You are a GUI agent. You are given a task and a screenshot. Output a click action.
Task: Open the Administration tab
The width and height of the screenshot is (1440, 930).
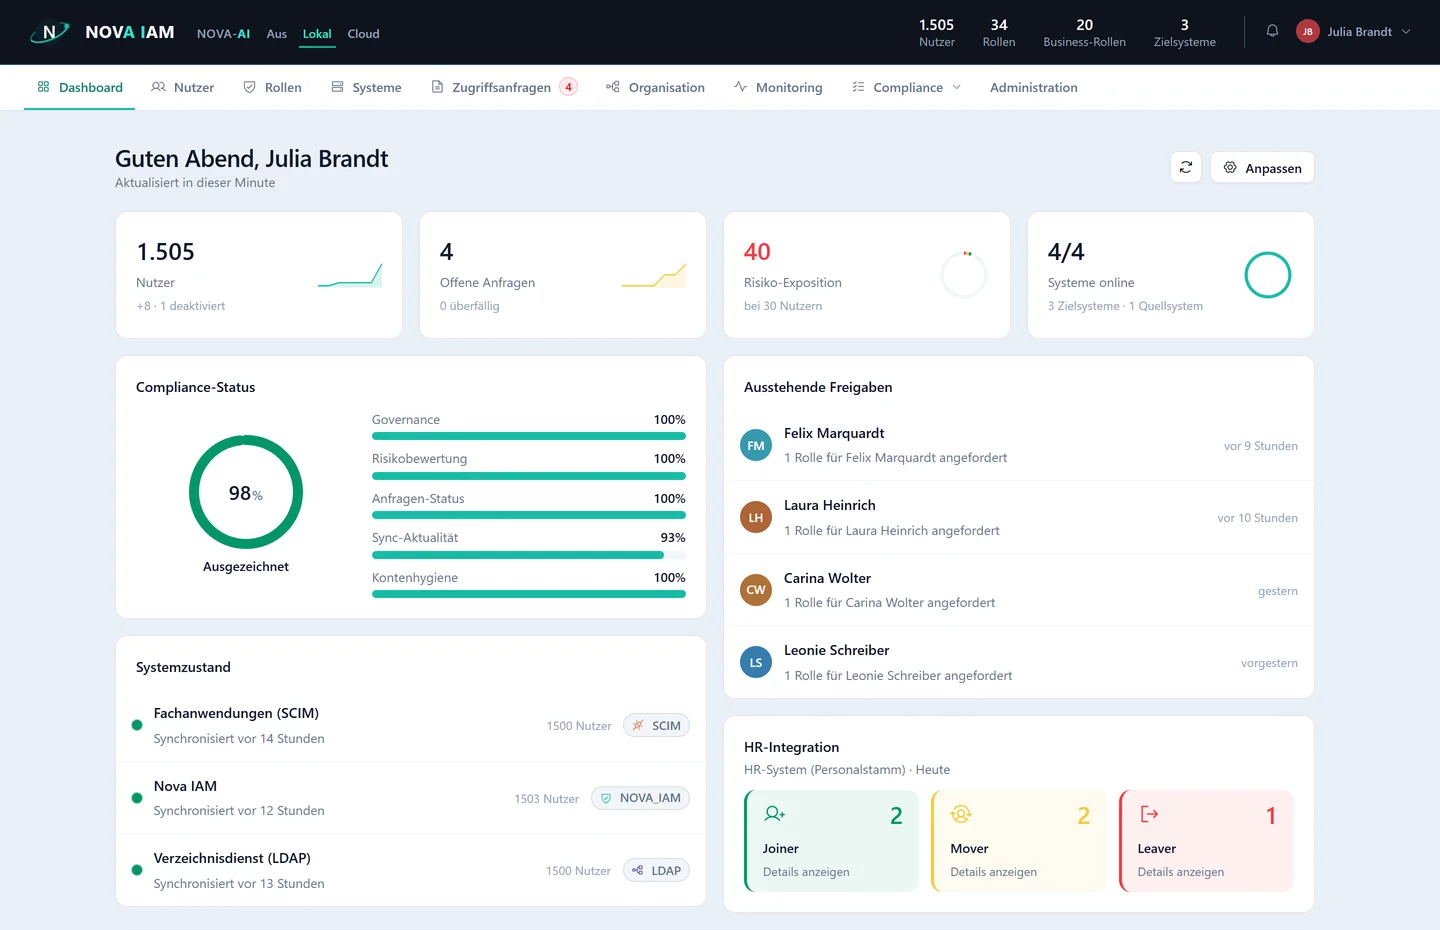coord(1034,87)
